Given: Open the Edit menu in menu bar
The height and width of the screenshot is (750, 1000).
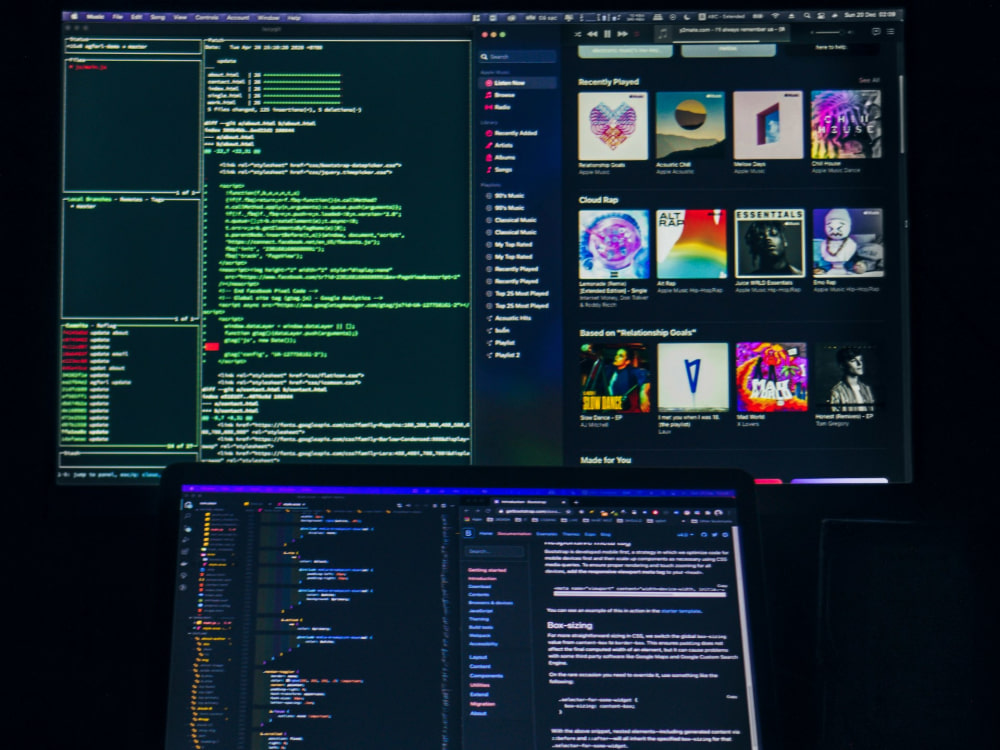Looking at the screenshot, I should tap(136, 17).
